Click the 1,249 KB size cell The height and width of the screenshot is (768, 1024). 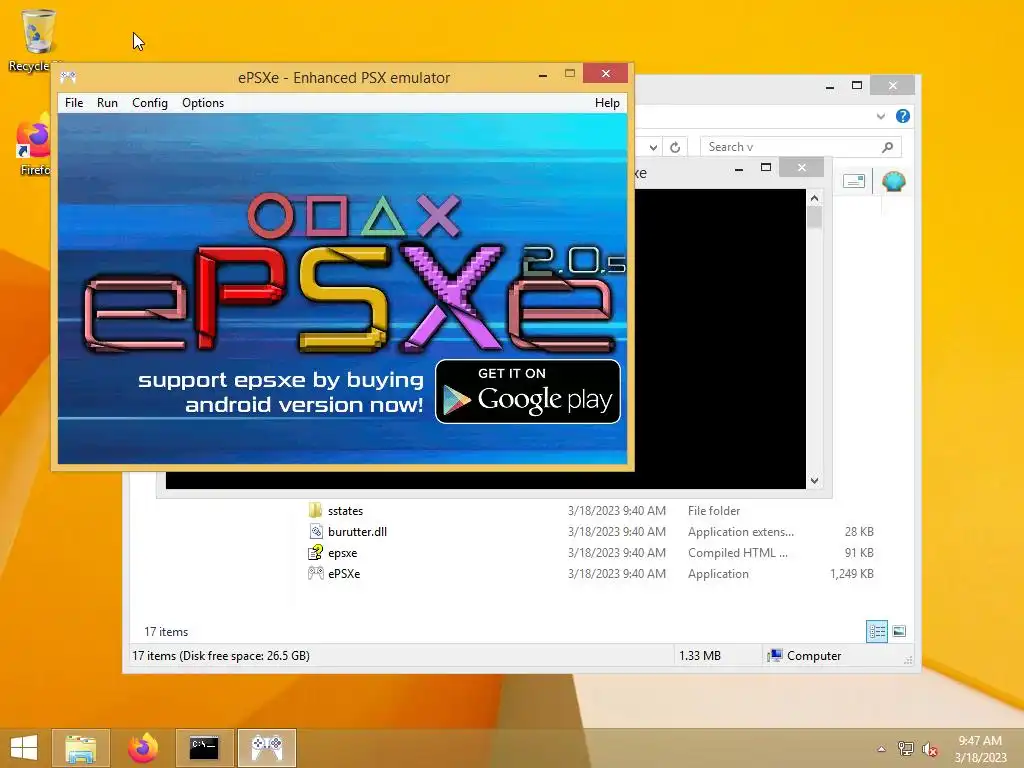point(852,573)
